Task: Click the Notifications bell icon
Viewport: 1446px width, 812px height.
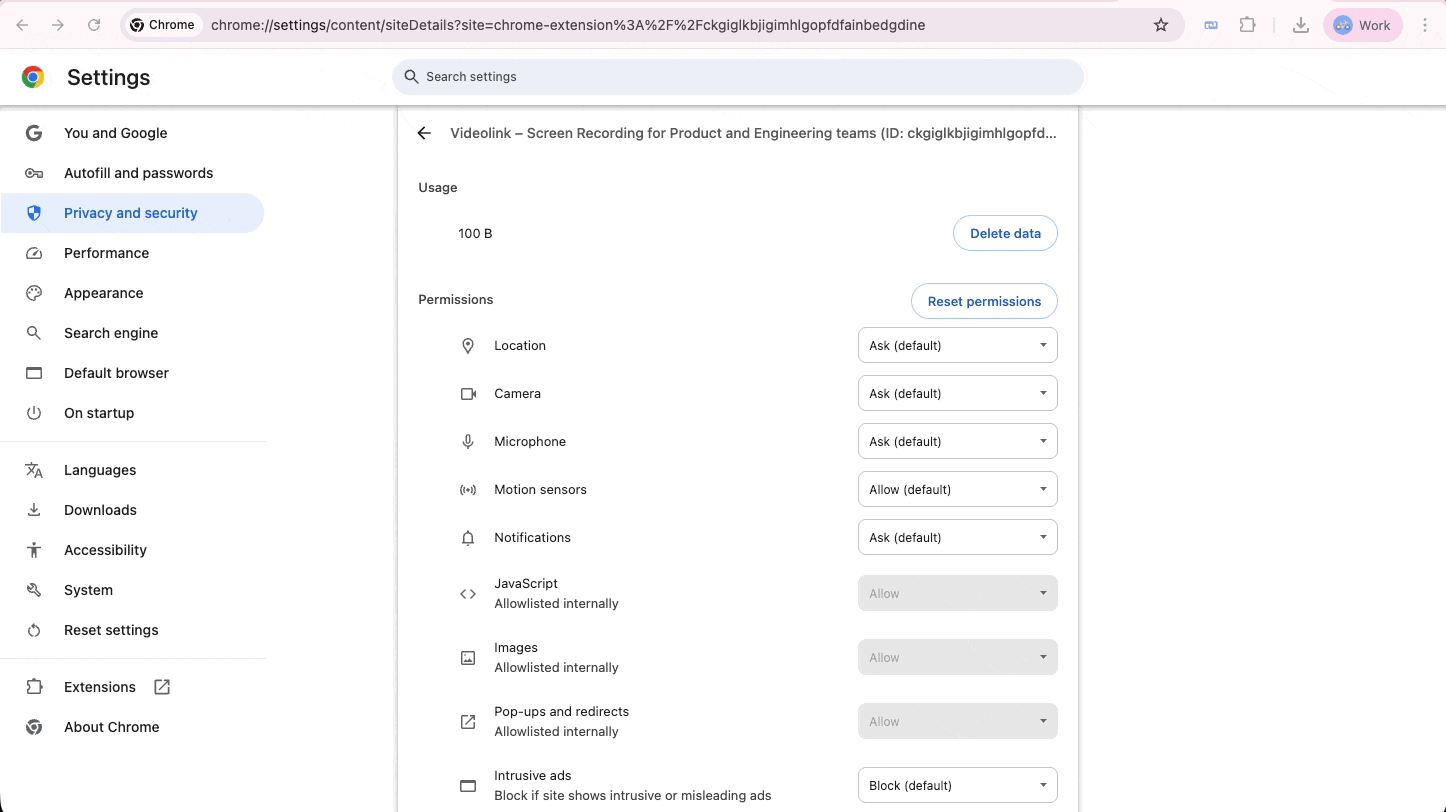Action: [467, 537]
